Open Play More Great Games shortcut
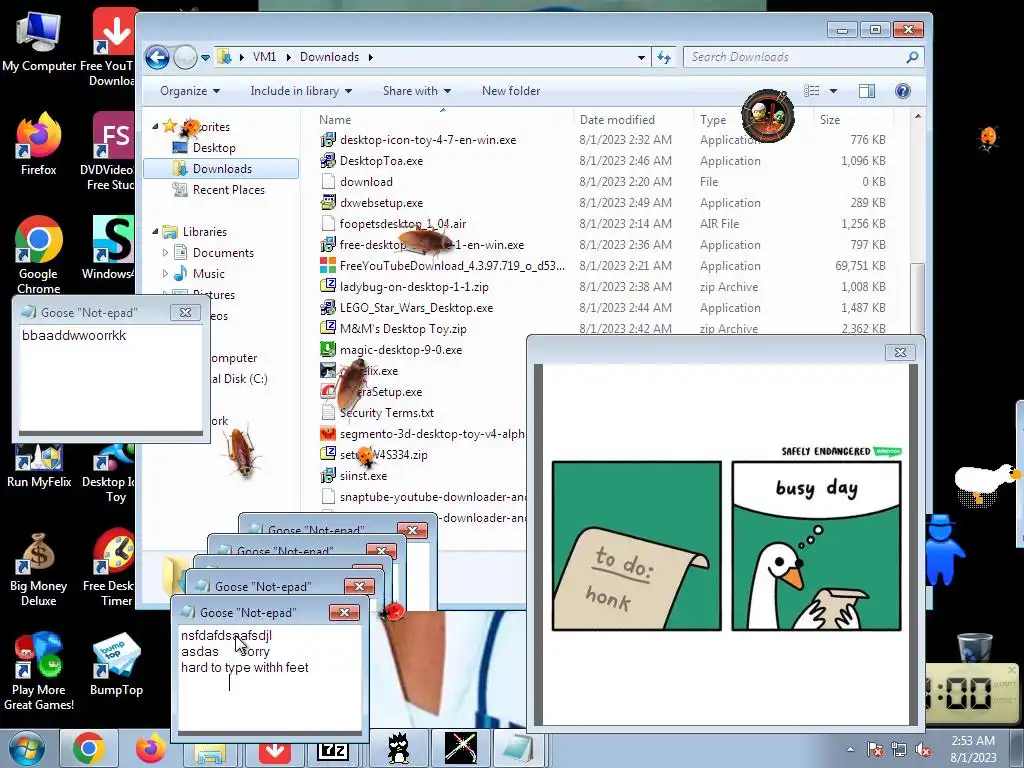Screen dimensions: 1024x768 point(39,671)
